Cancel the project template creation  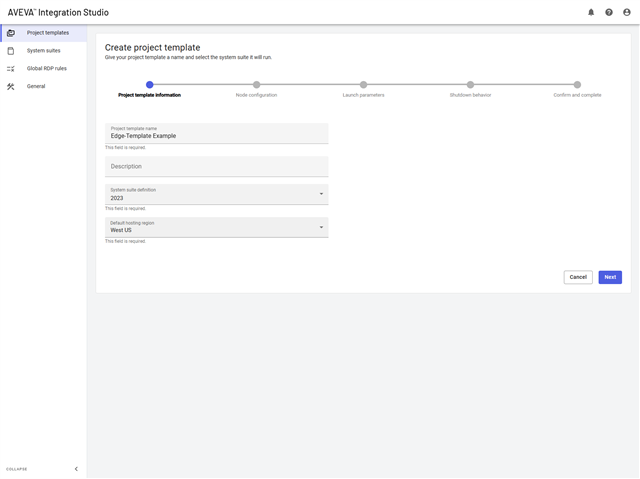click(x=578, y=277)
